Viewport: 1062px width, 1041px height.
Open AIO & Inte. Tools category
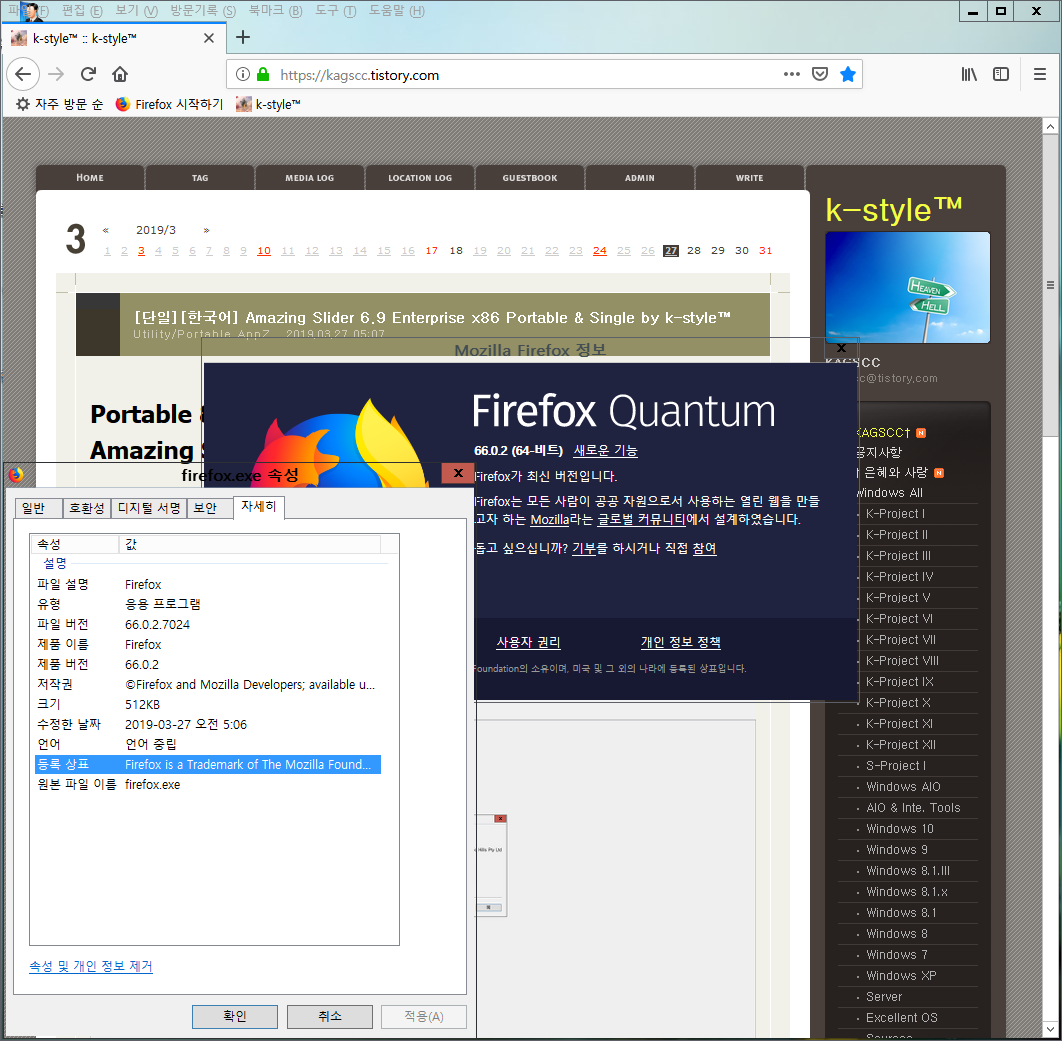913,807
